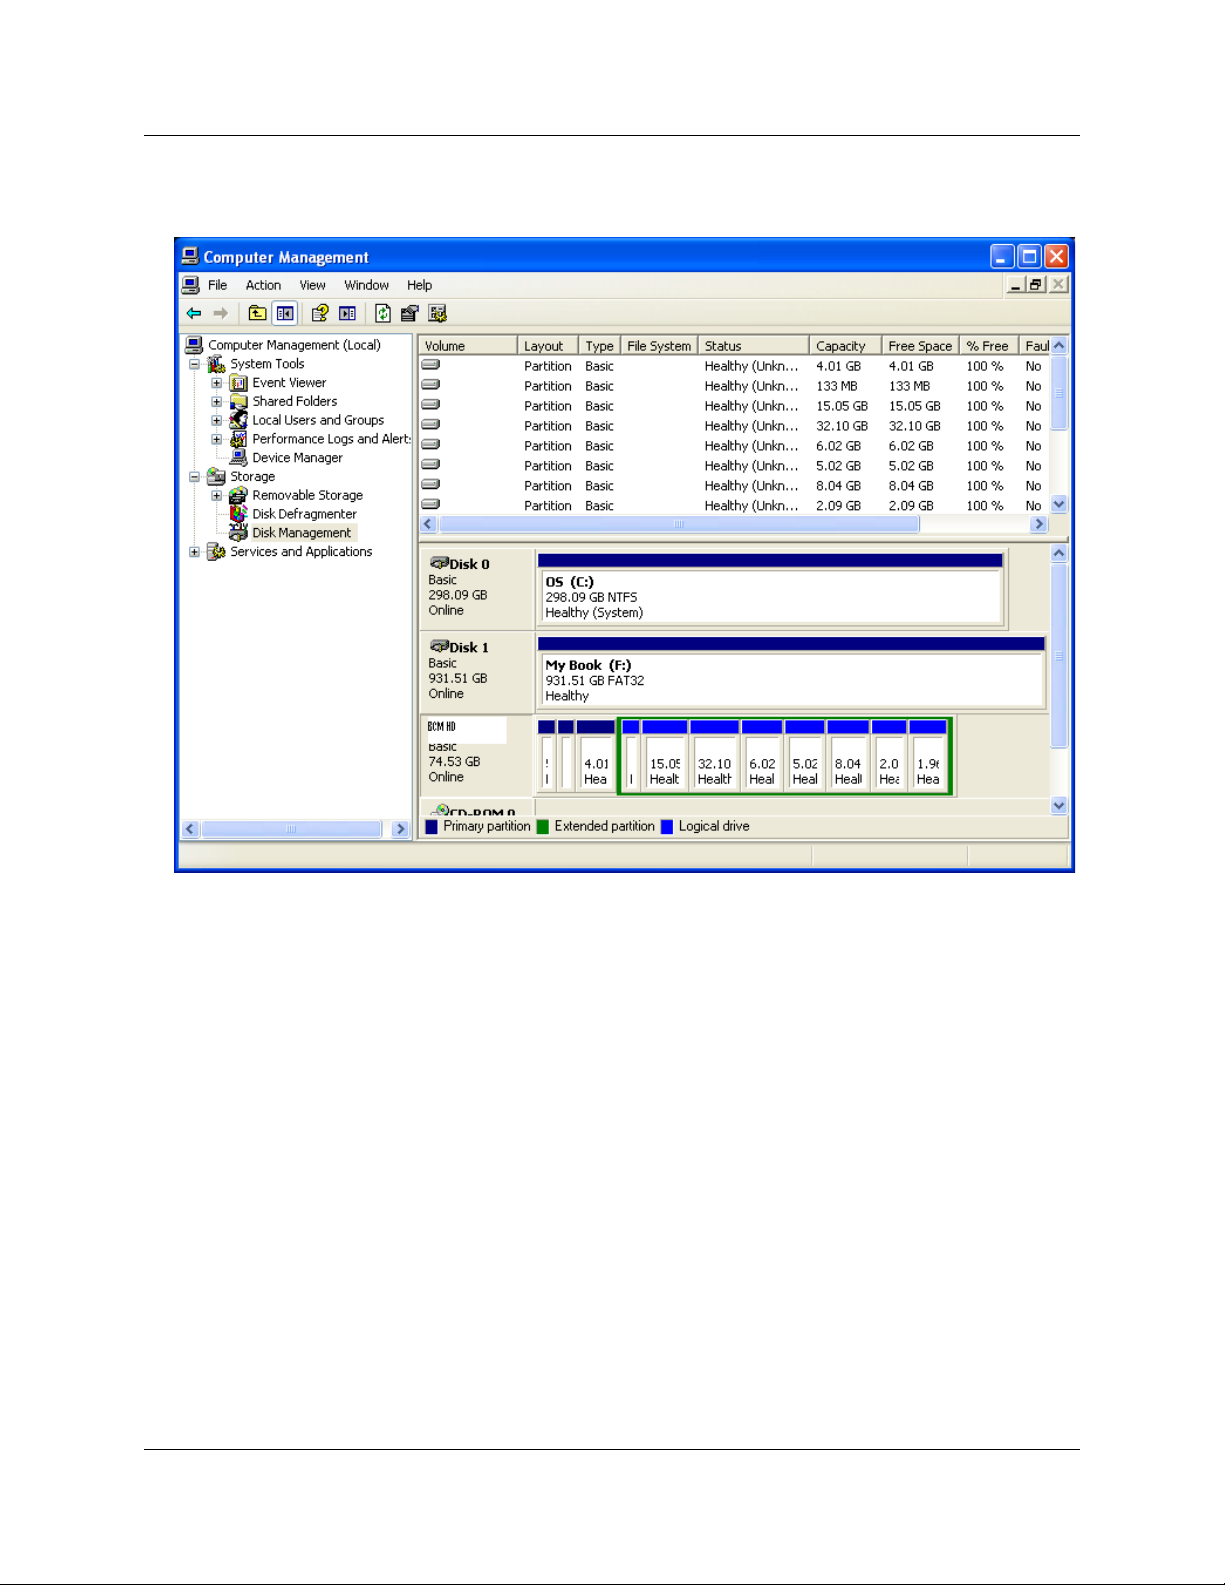Viewport: 1225px width, 1585px height.
Task: Toggle the Show/Hide Console Tree toolbar icon
Action: coord(285,313)
